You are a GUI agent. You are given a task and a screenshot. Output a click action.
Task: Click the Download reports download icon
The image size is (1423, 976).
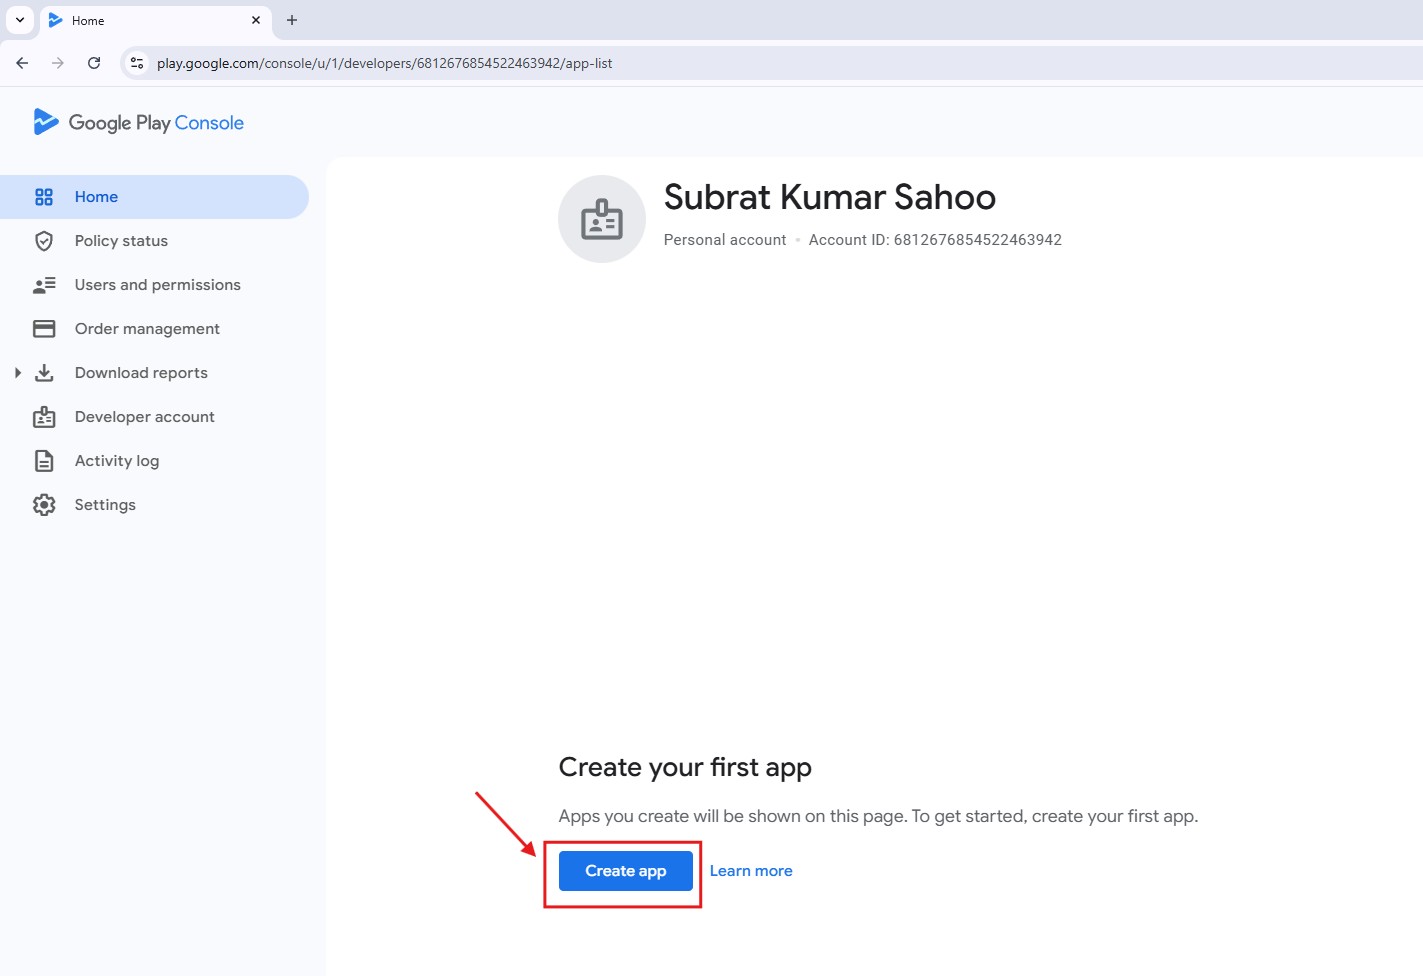point(44,373)
